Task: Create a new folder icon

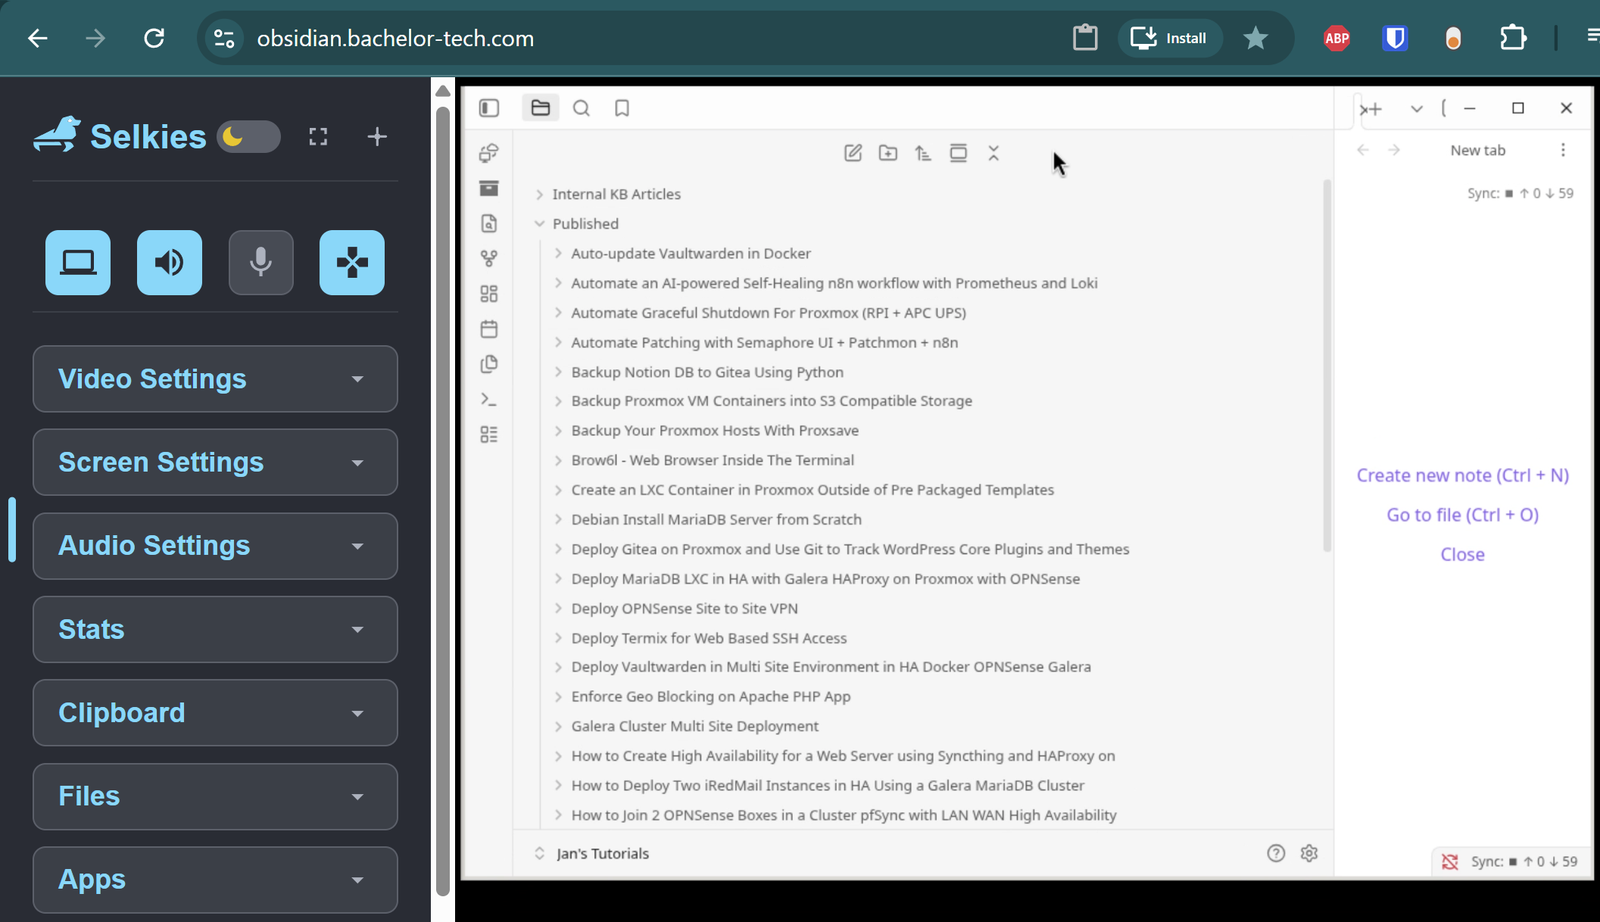Action: click(888, 153)
